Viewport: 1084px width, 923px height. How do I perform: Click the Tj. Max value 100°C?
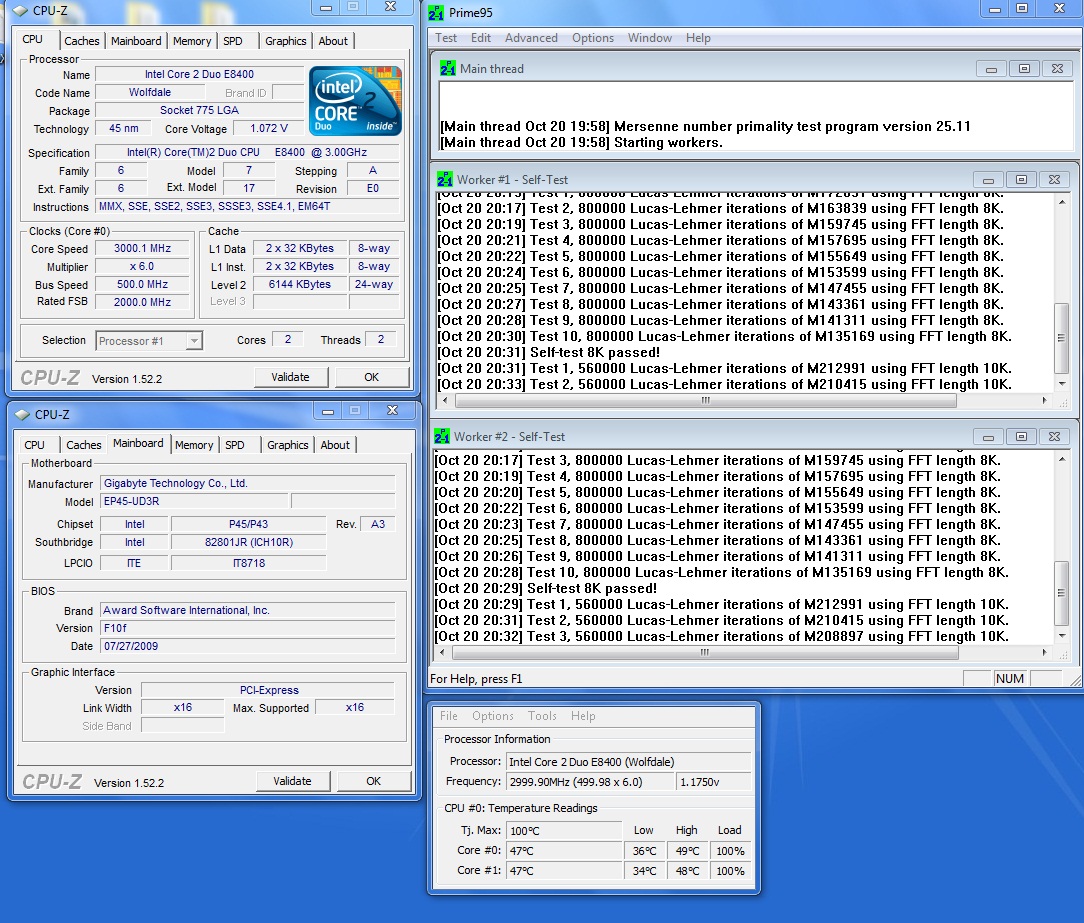tap(563, 830)
